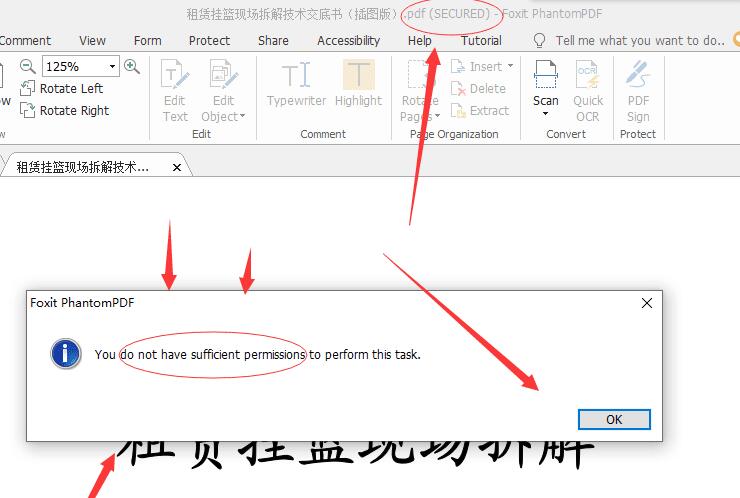Open the Accessibility ribbon tab
The image size is (740, 498).
(x=349, y=41)
